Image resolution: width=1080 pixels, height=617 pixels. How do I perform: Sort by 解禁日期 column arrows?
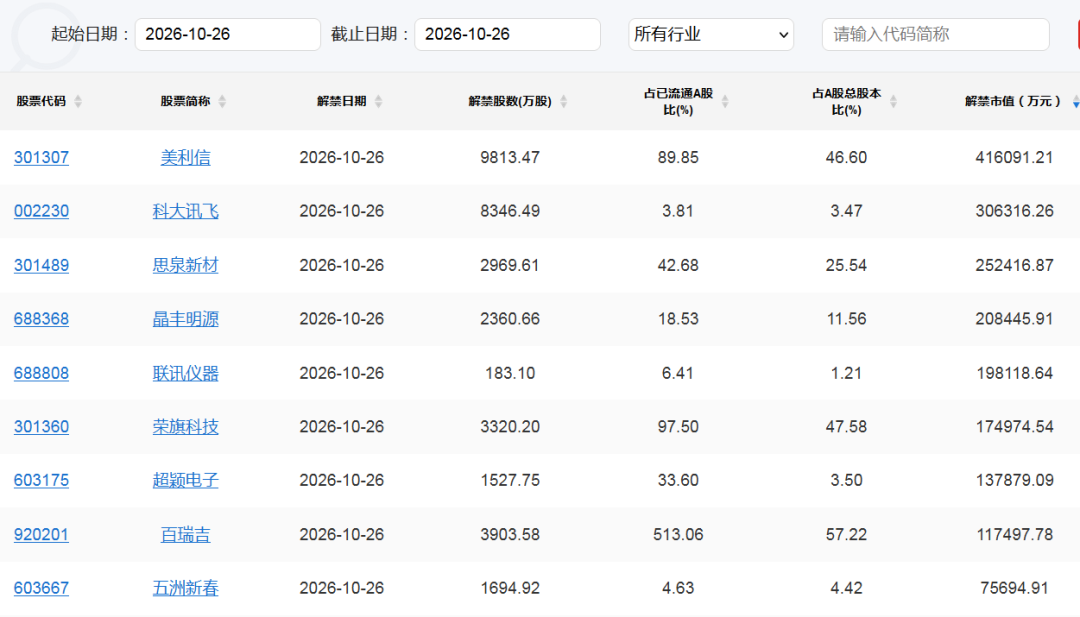coord(378,101)
